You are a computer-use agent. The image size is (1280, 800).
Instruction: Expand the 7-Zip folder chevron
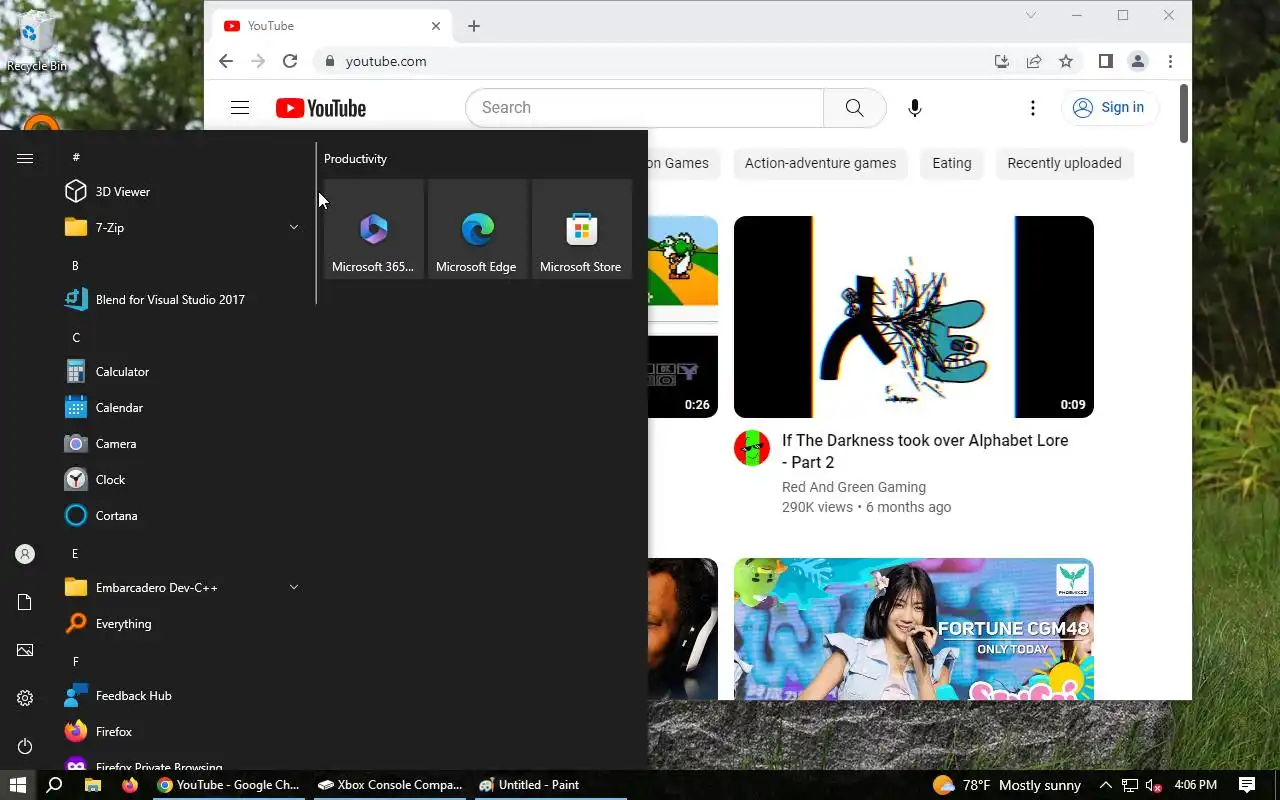pos(294,227)
